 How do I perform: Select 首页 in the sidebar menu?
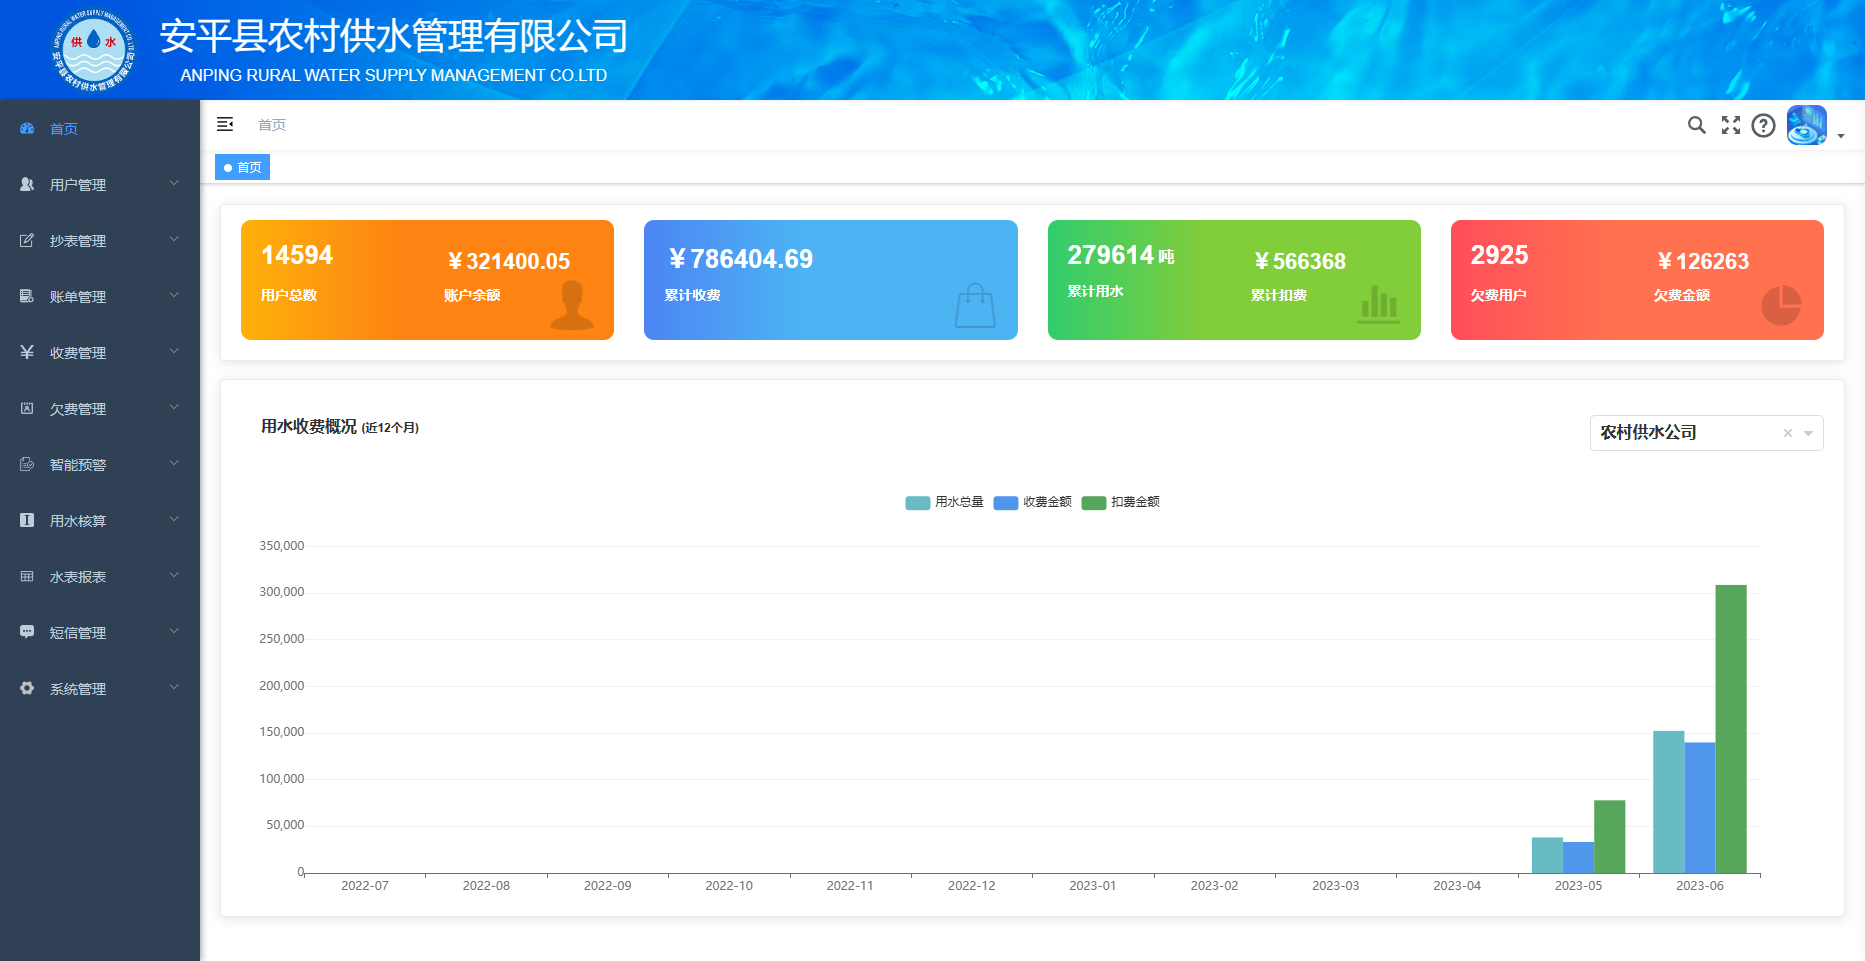[x=64, y=128]
